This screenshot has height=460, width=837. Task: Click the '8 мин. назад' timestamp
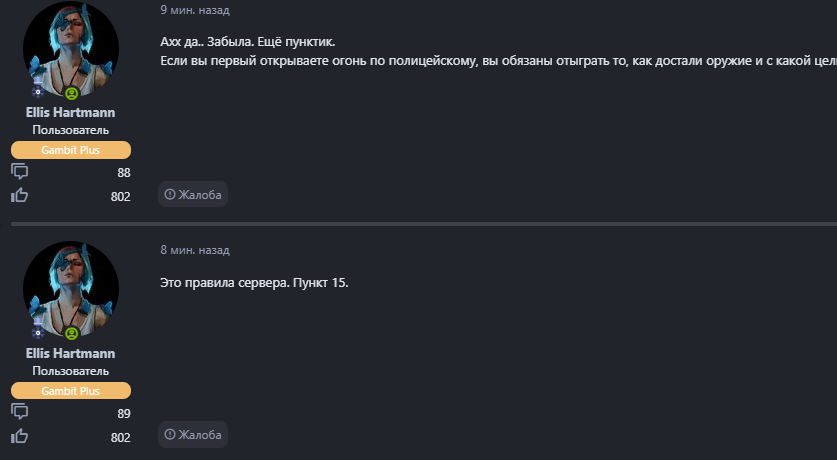(x=194, y=250)
